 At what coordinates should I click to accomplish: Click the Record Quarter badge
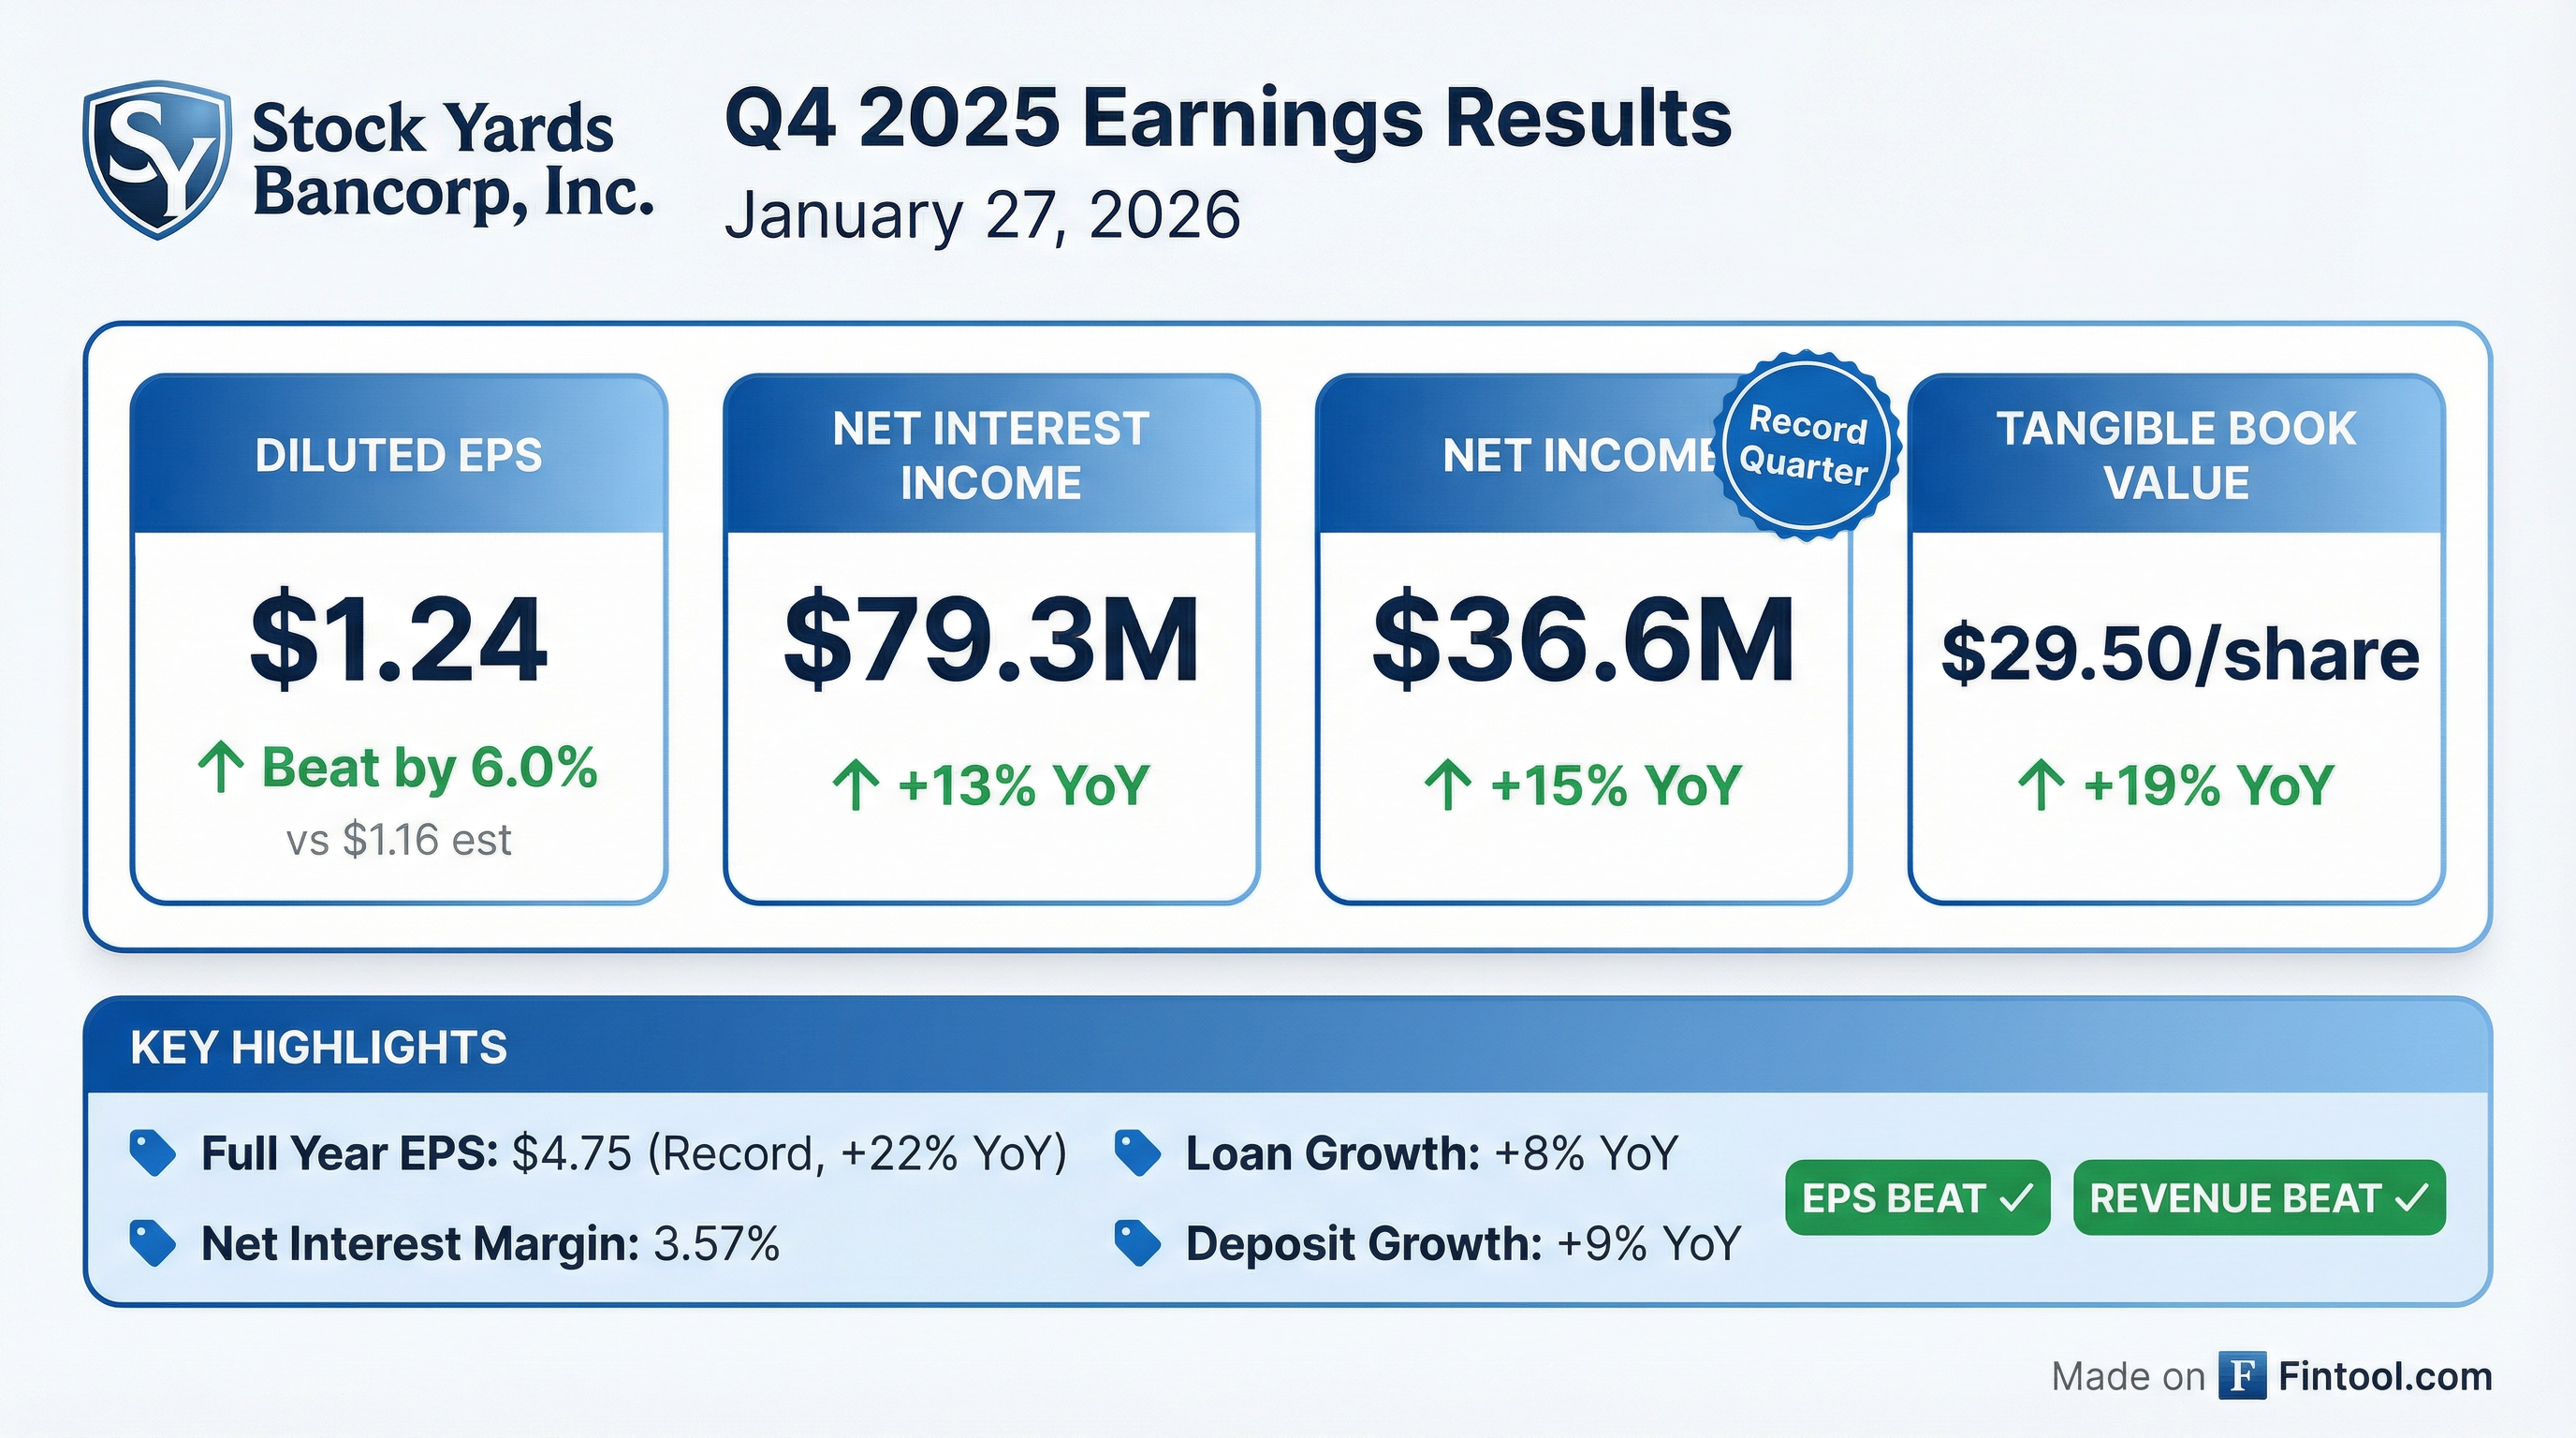pyautogui.click(x=1804, y=446)
